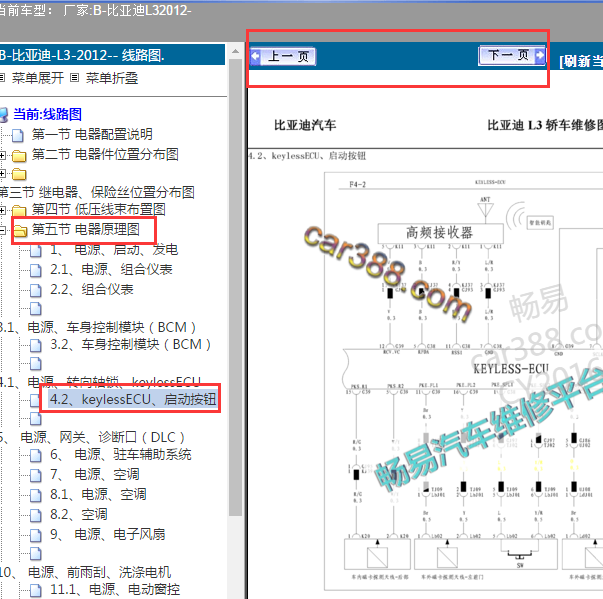The image size is (603, 599).
Task: Open 8.1、电源、空调 diagram
Action: coord(98,494)
